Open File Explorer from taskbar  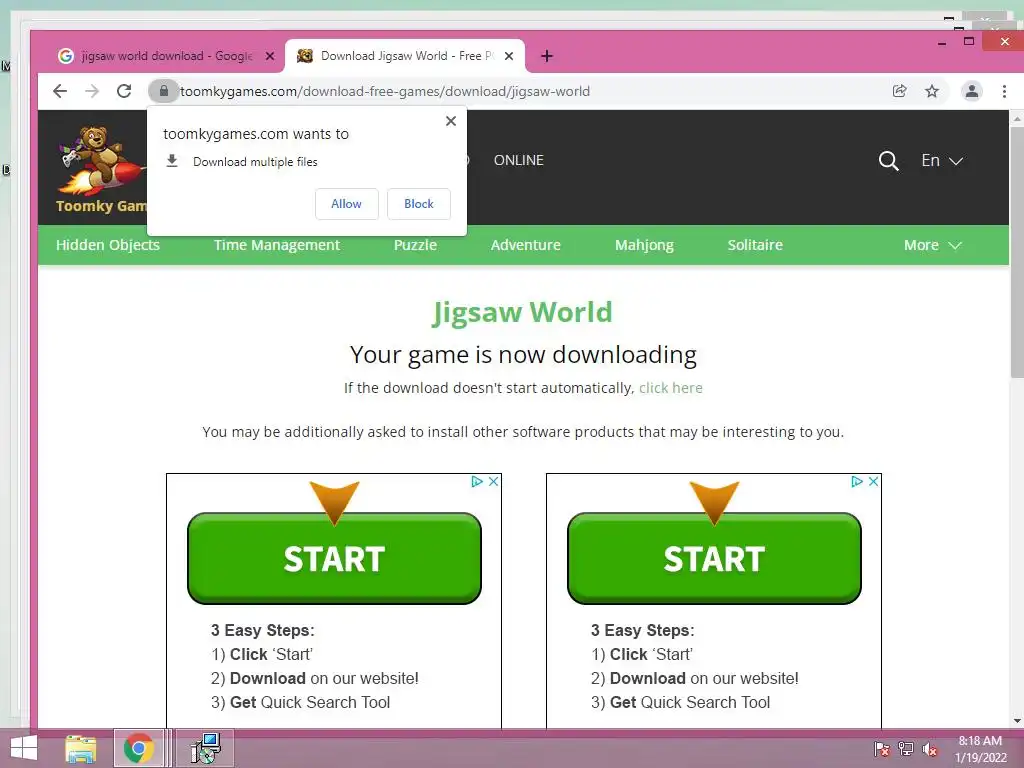click(80, 748)
